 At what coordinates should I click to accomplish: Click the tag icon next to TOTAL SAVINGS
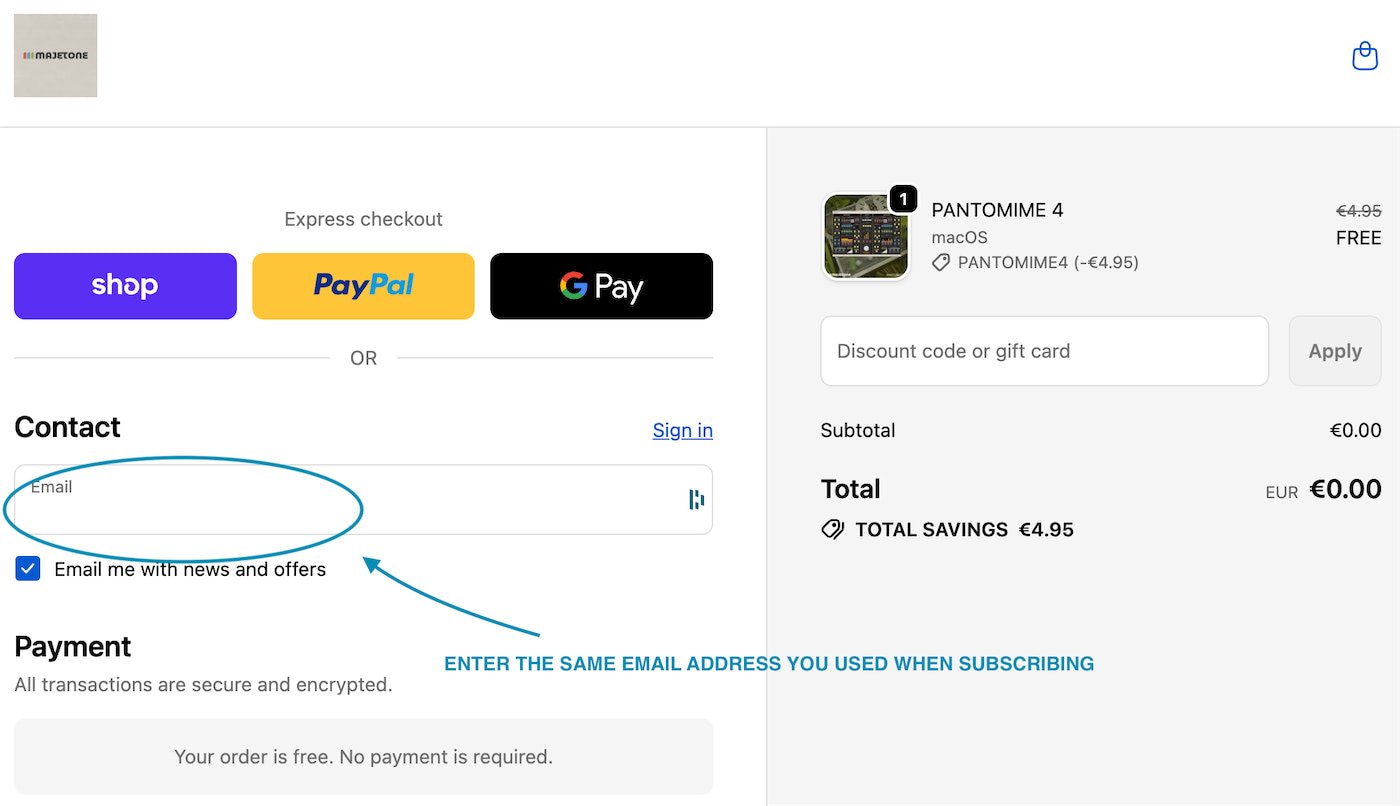point(833,529)
